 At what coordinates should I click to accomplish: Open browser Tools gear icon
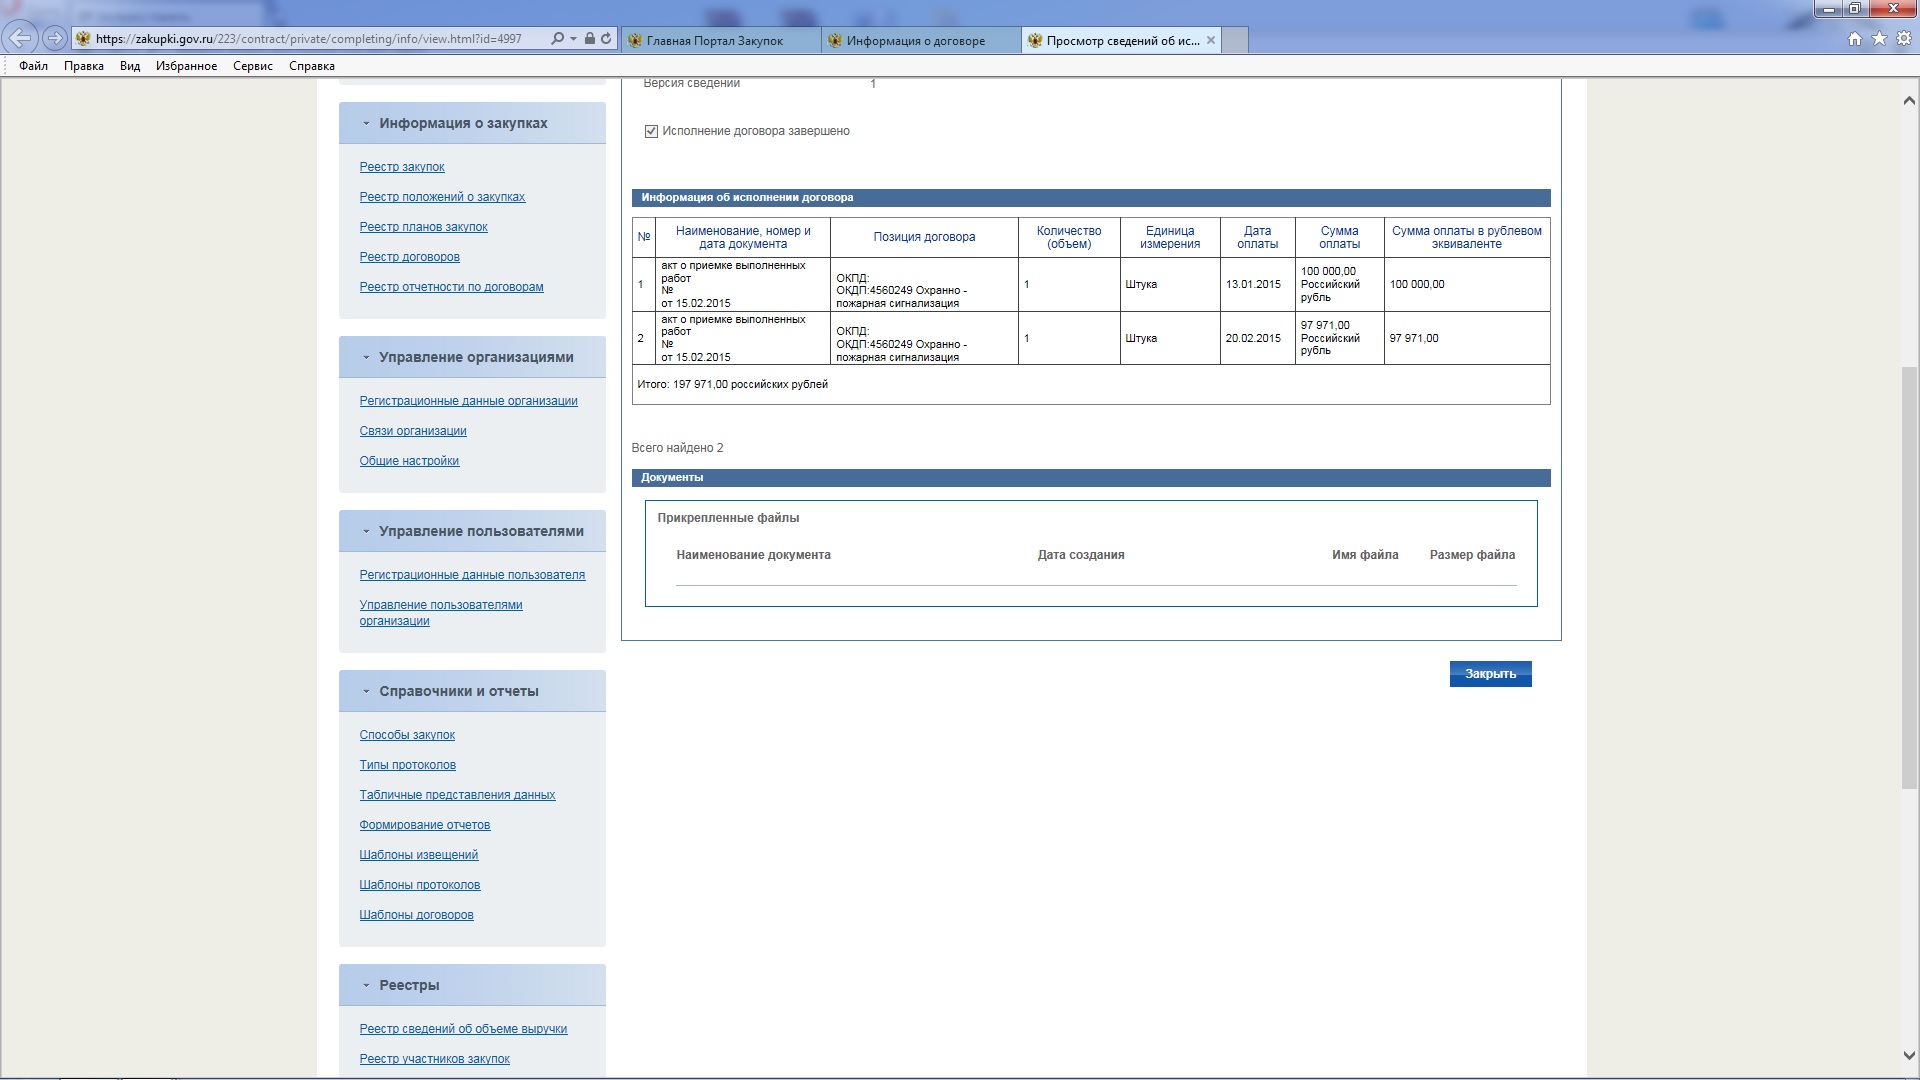tap(1904, 39)
